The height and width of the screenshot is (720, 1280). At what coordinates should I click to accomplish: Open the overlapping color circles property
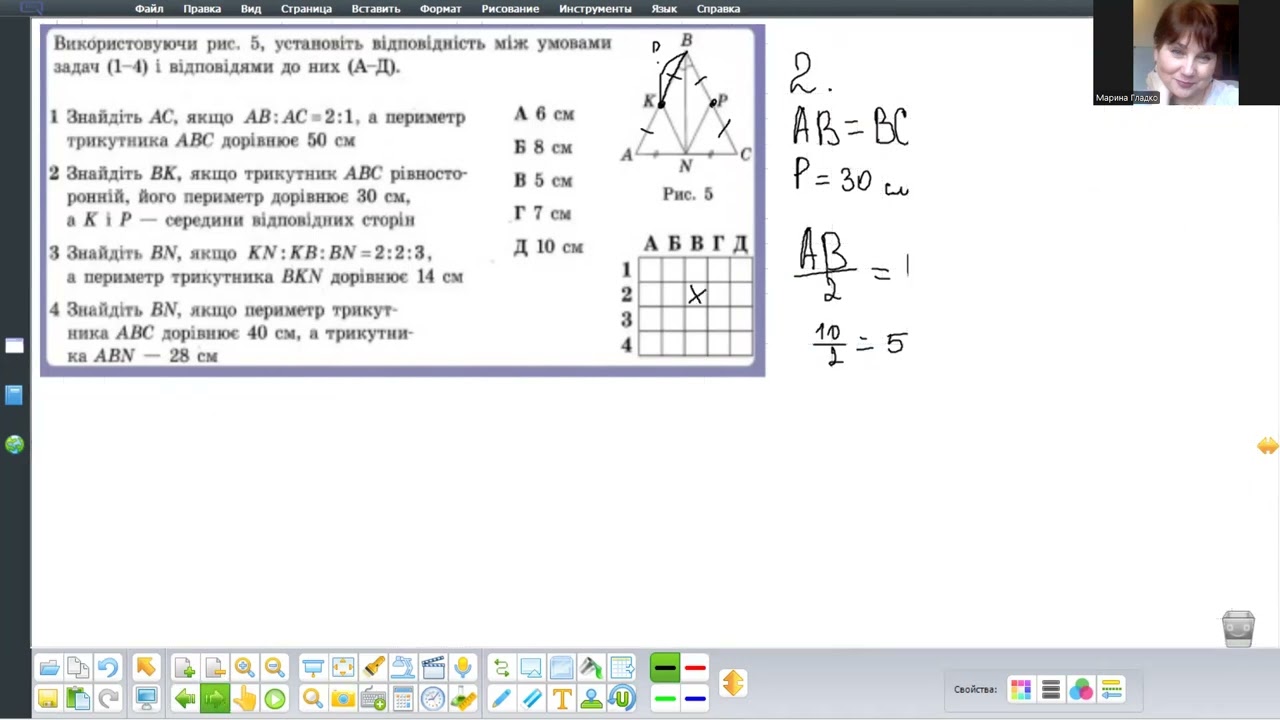click(x=1081, y=689)
